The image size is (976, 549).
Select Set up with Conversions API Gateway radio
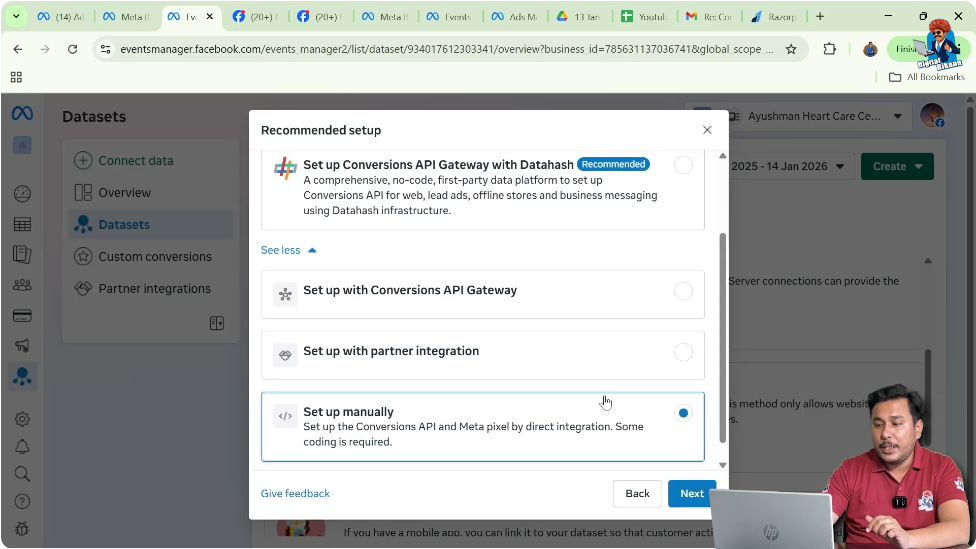coord(683,291)
